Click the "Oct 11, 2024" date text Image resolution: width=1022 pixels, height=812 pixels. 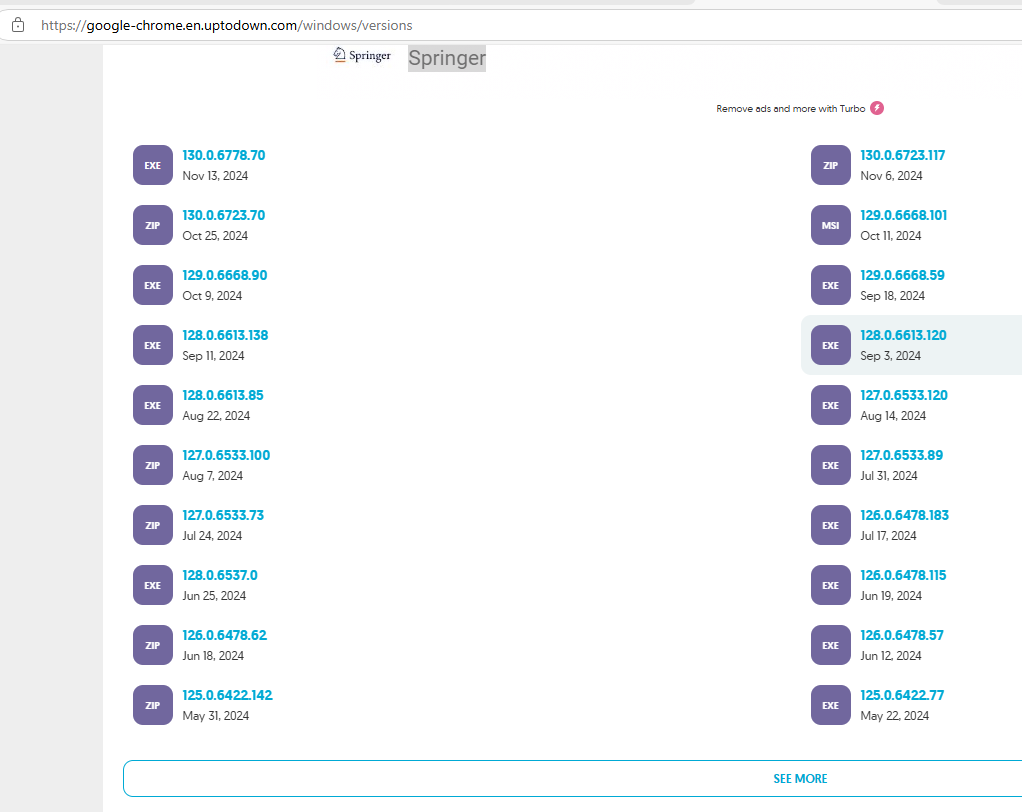pos(891,236)
